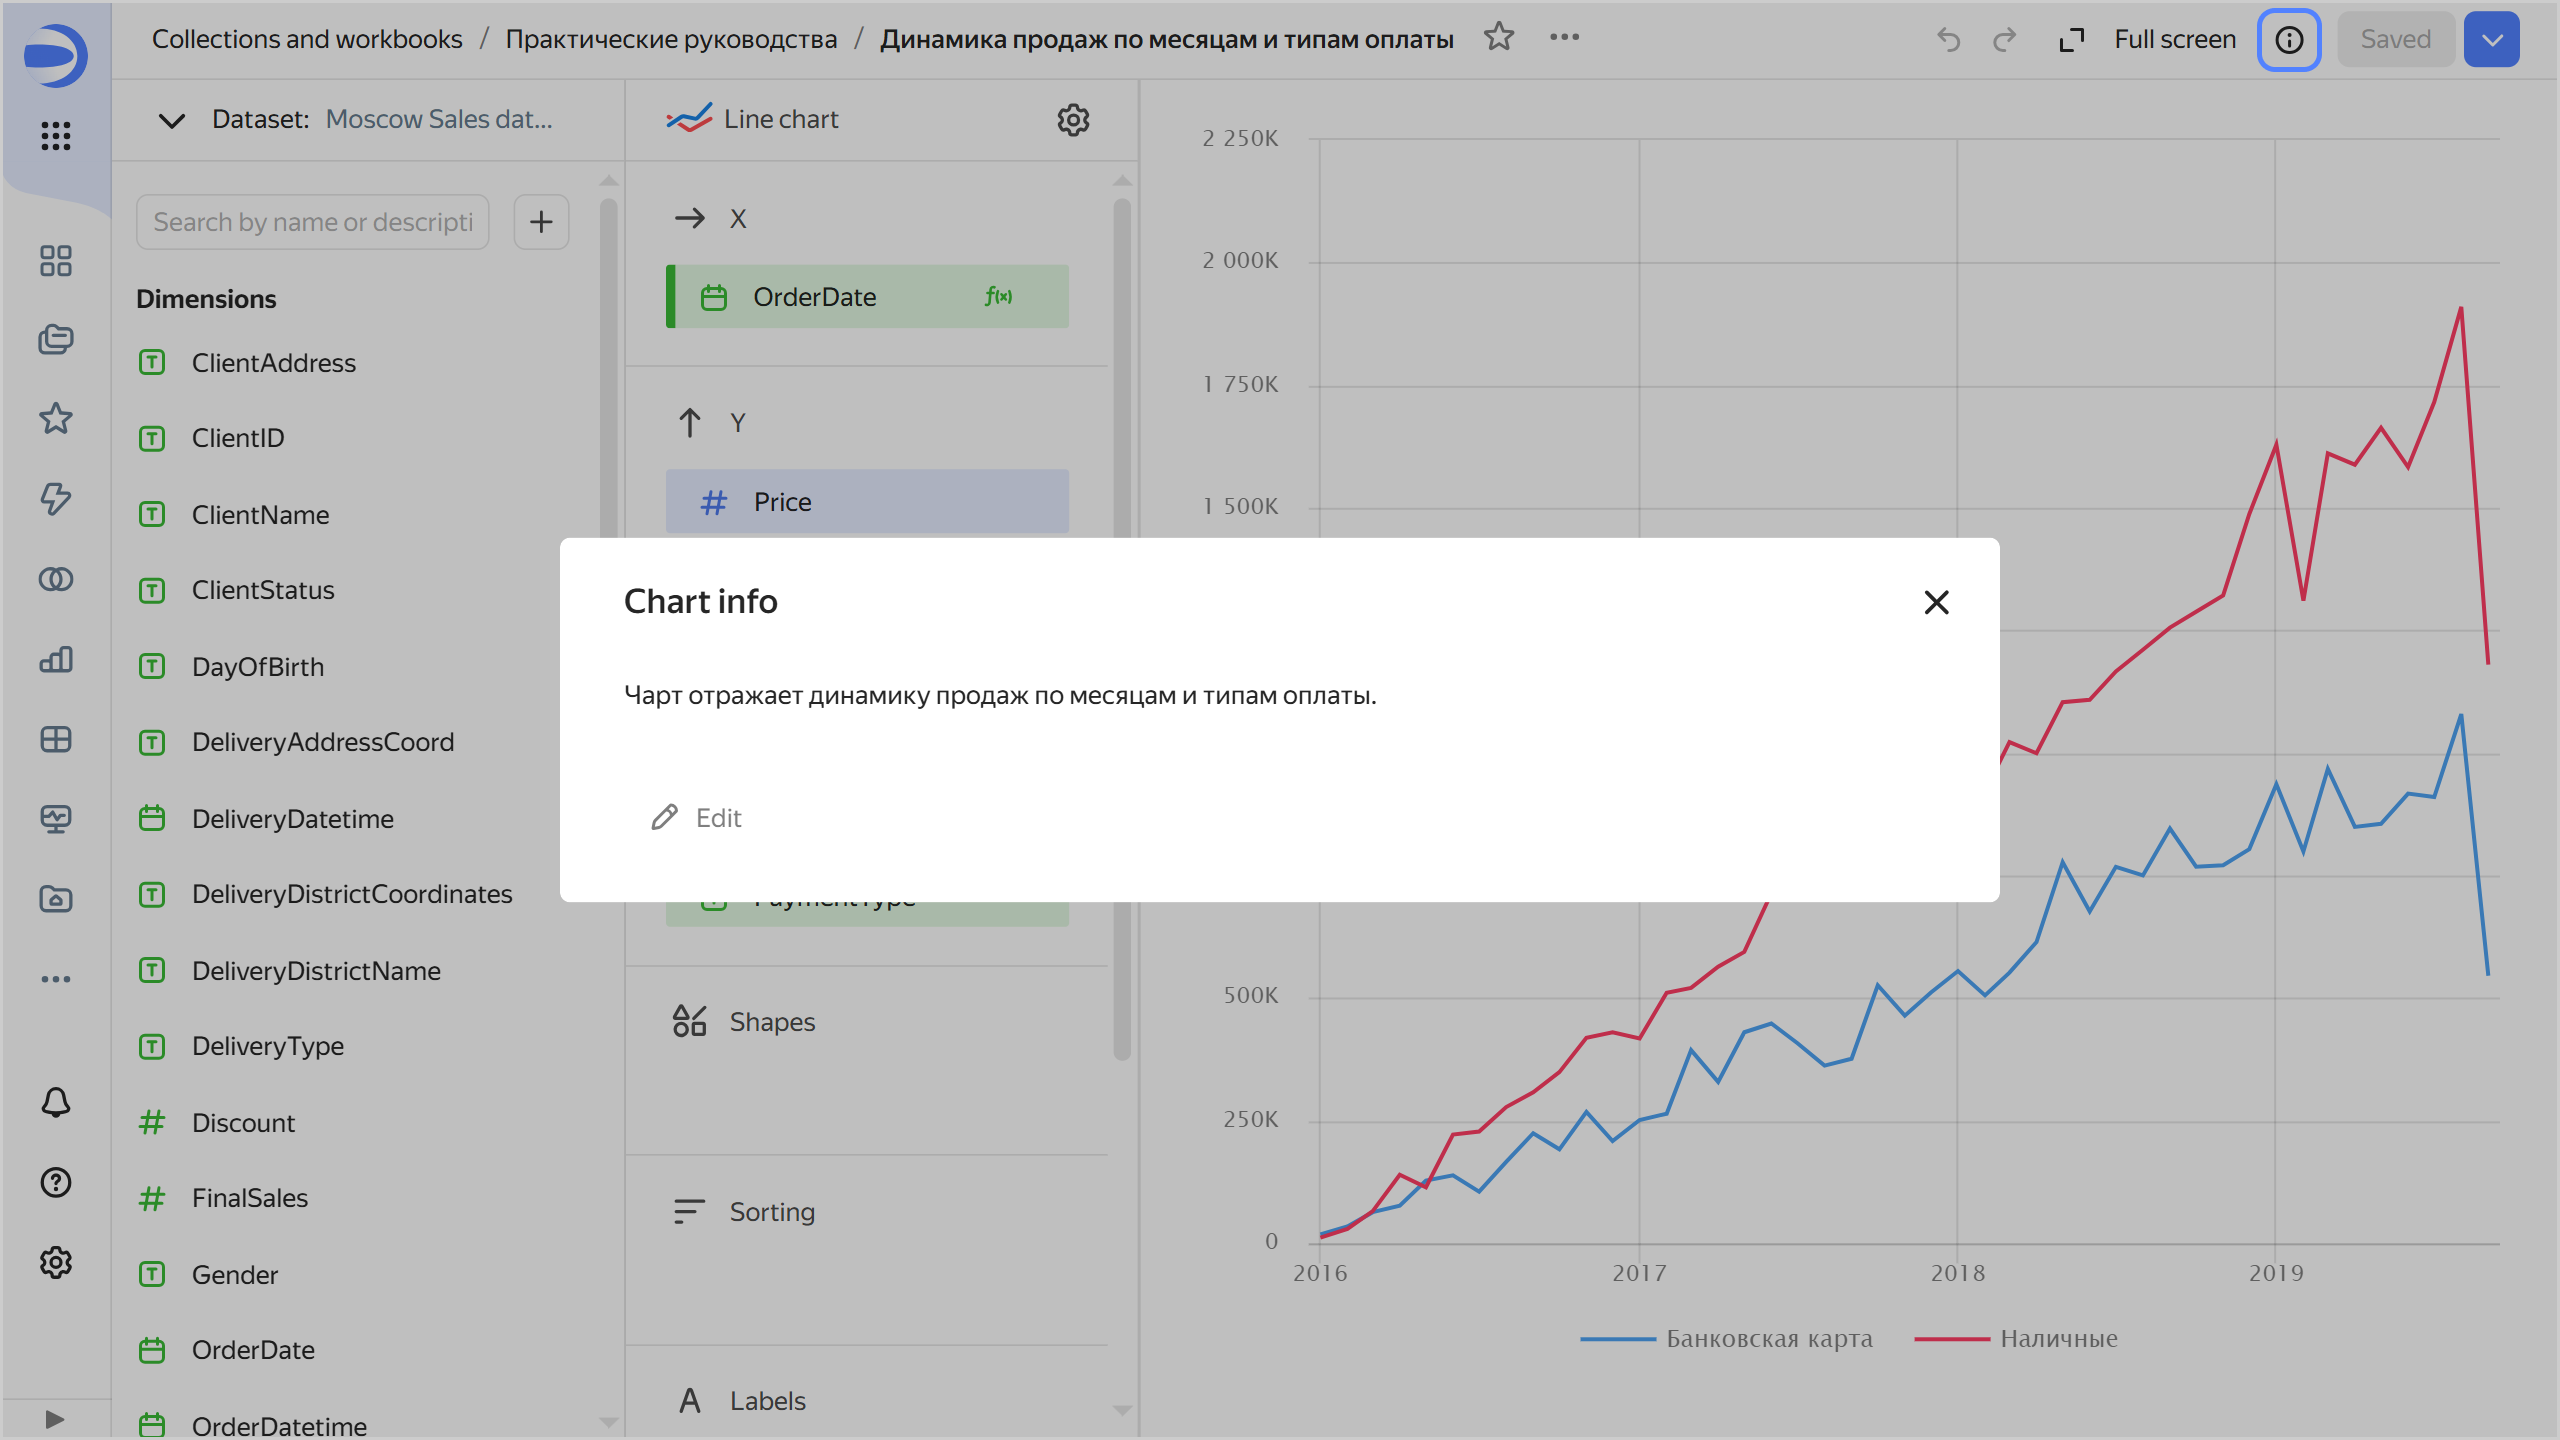The height and width of the screenshot is (1440, 2560).
Task: Click the help question mark icon
Action: (56, 1182)
